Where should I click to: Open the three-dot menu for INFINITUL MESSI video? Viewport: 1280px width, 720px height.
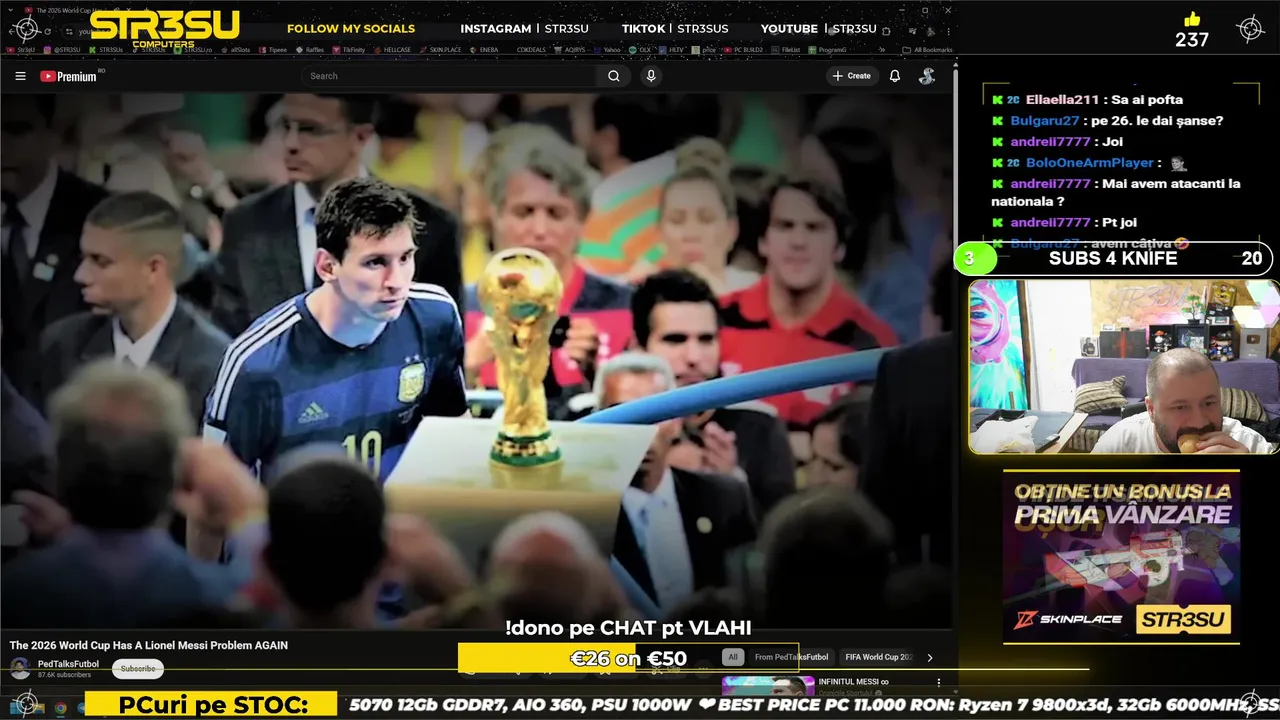coord(938,682)
